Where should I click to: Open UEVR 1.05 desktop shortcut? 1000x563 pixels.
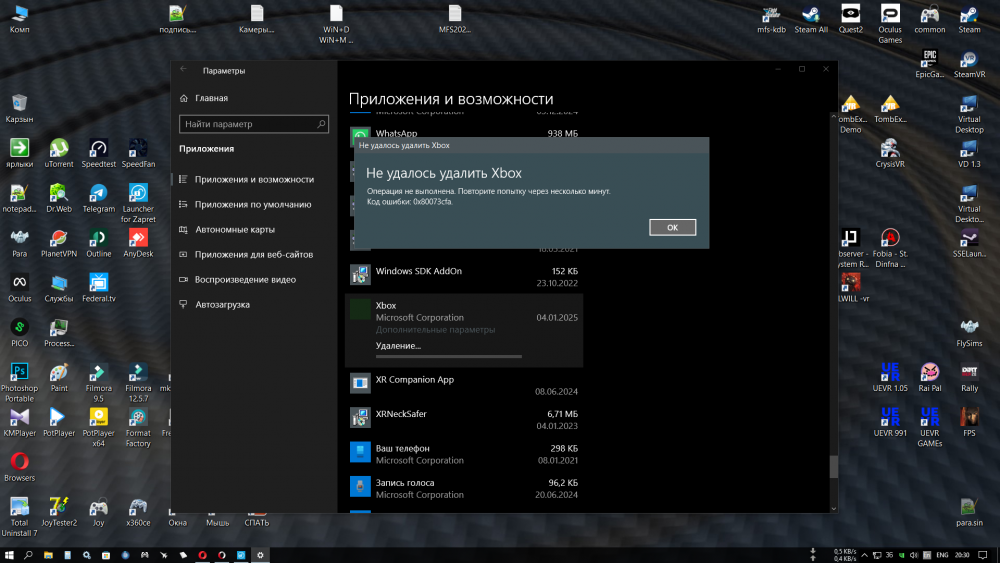[x=890, y=377]
